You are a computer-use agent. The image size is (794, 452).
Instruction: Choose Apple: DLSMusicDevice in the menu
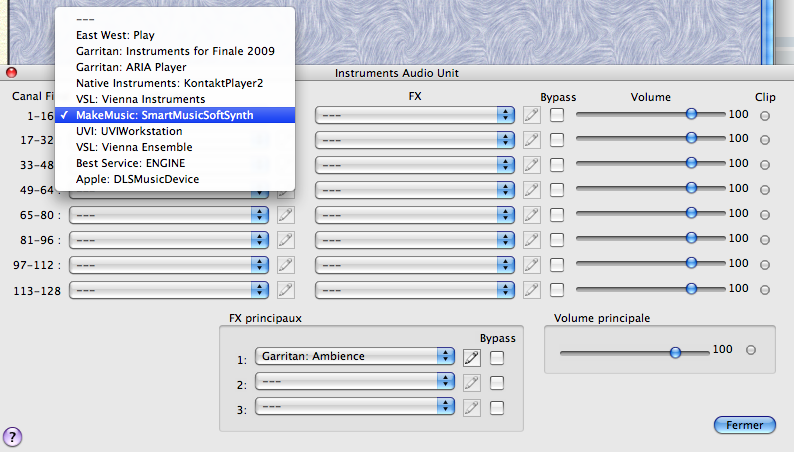137,179
